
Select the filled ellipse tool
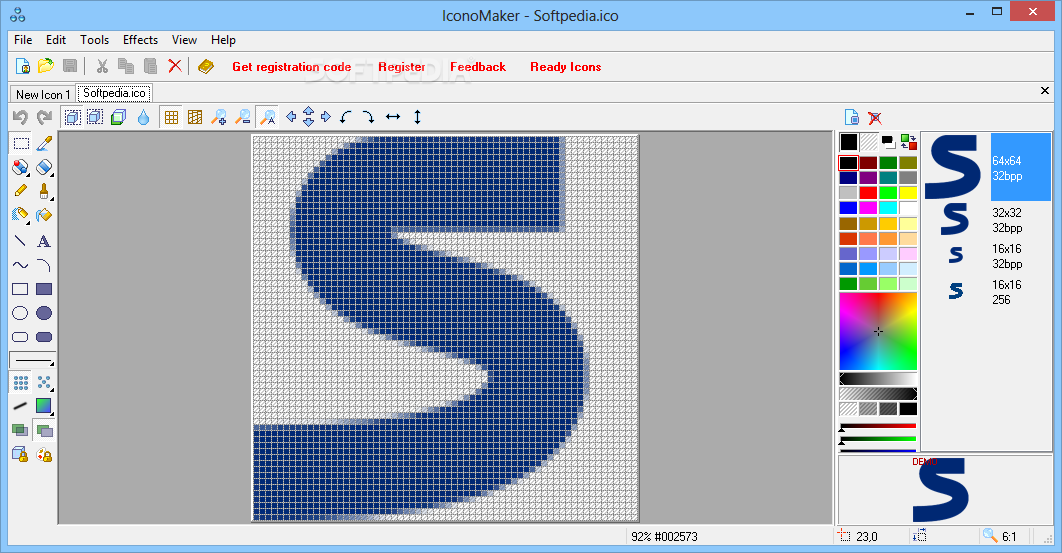pyautogui.click(x=44, y=313)
